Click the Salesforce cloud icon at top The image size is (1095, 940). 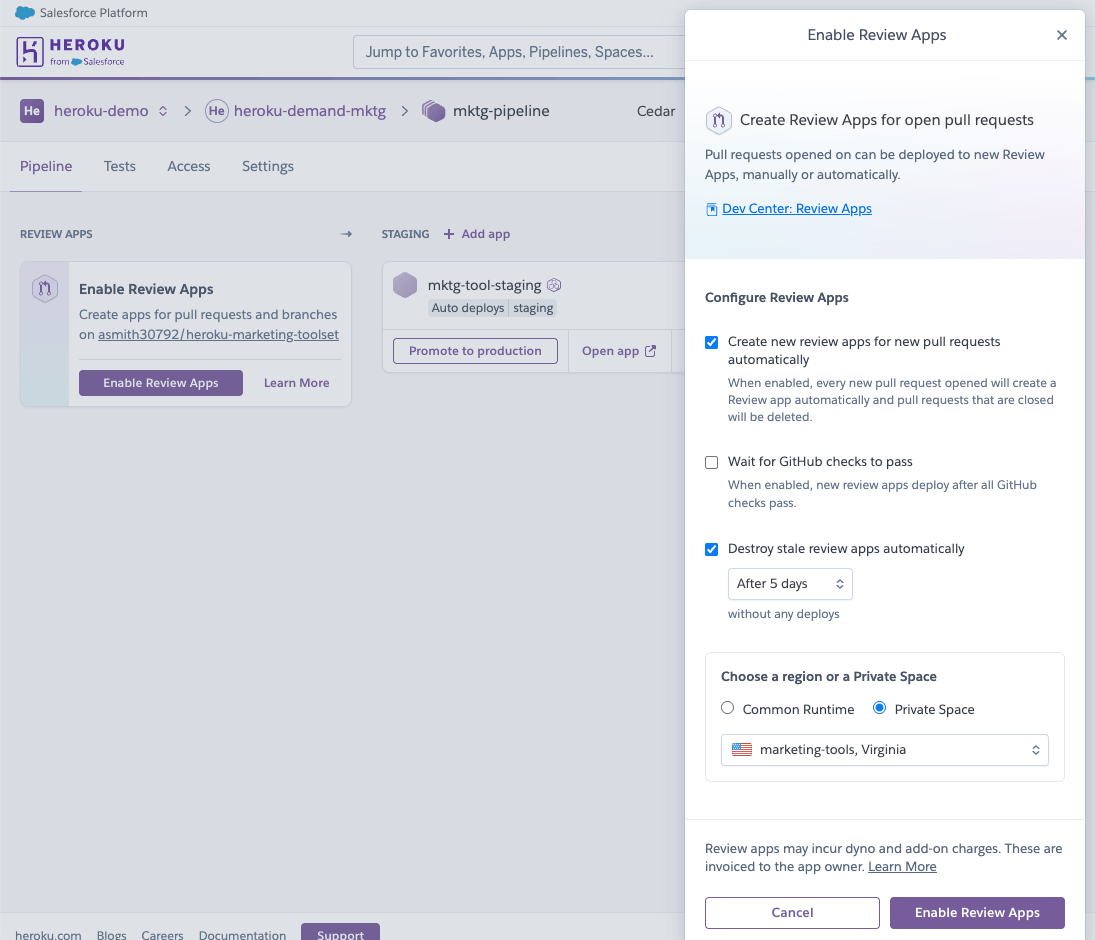pos(25,13)
